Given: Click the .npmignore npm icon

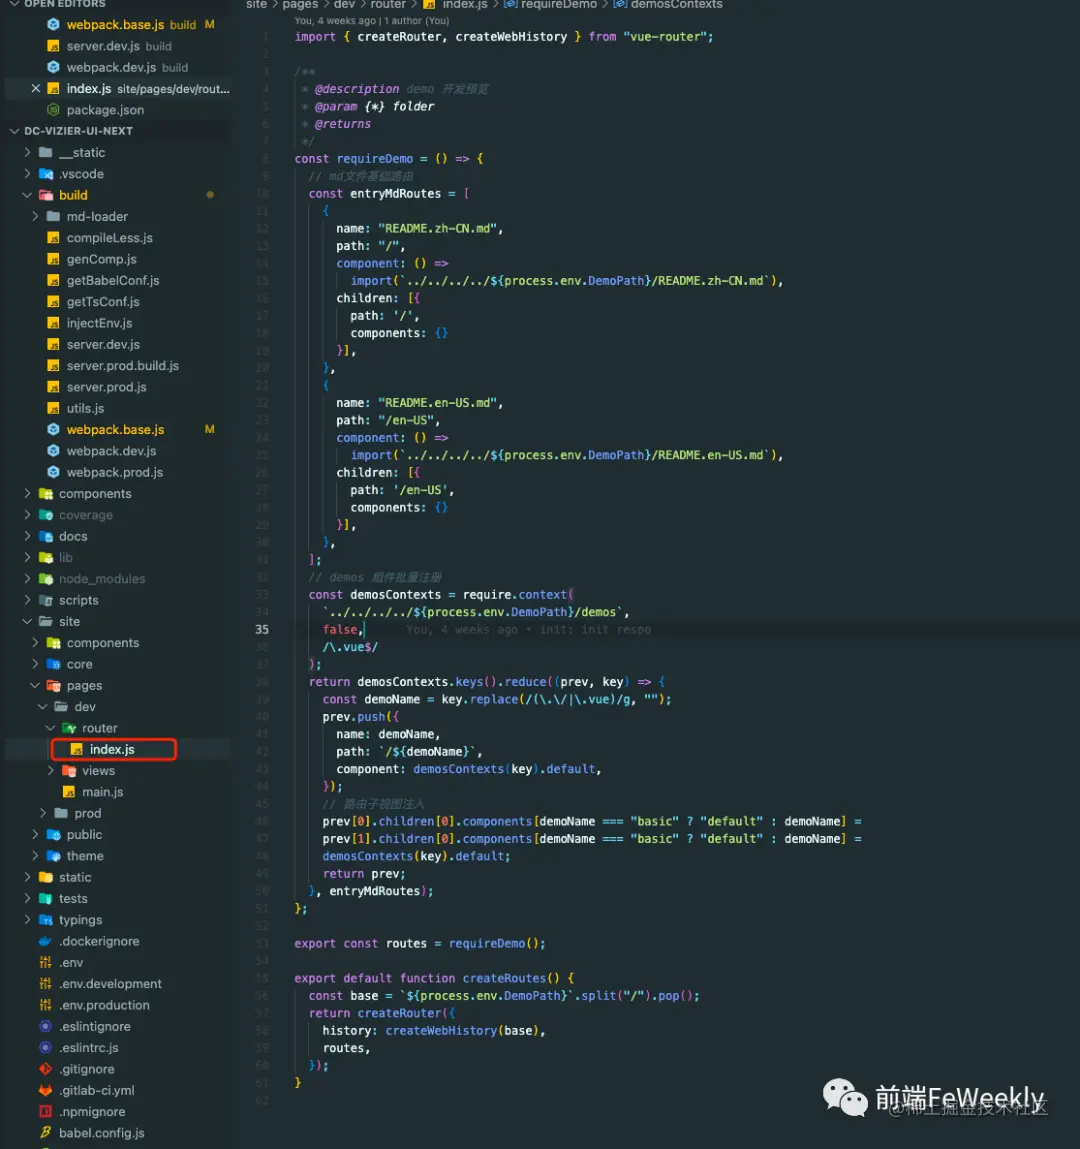Looking at the screenshot, I should 45,1111.
